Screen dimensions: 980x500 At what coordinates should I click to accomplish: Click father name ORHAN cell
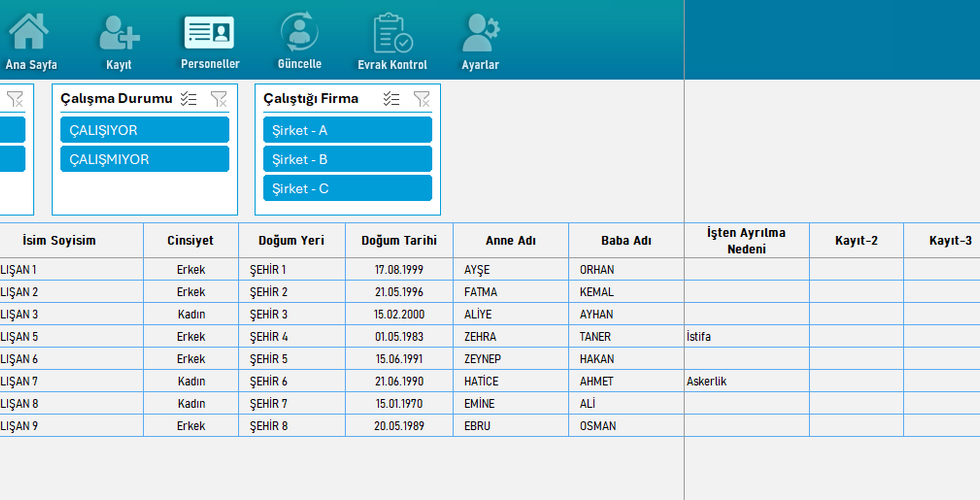coord(626,269)
